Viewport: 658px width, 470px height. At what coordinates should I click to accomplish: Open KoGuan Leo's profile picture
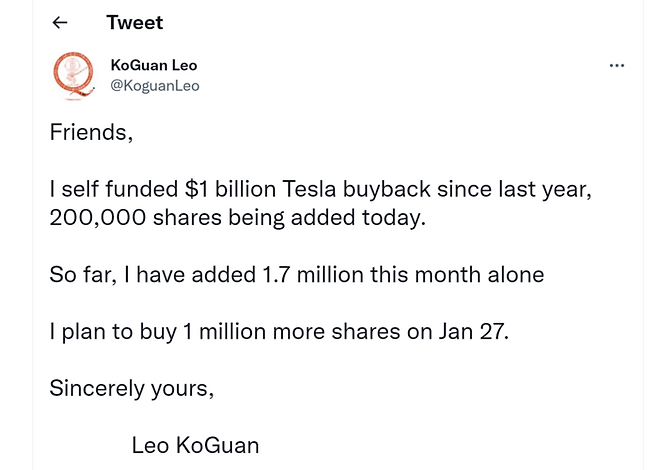(x=72, y=75)
